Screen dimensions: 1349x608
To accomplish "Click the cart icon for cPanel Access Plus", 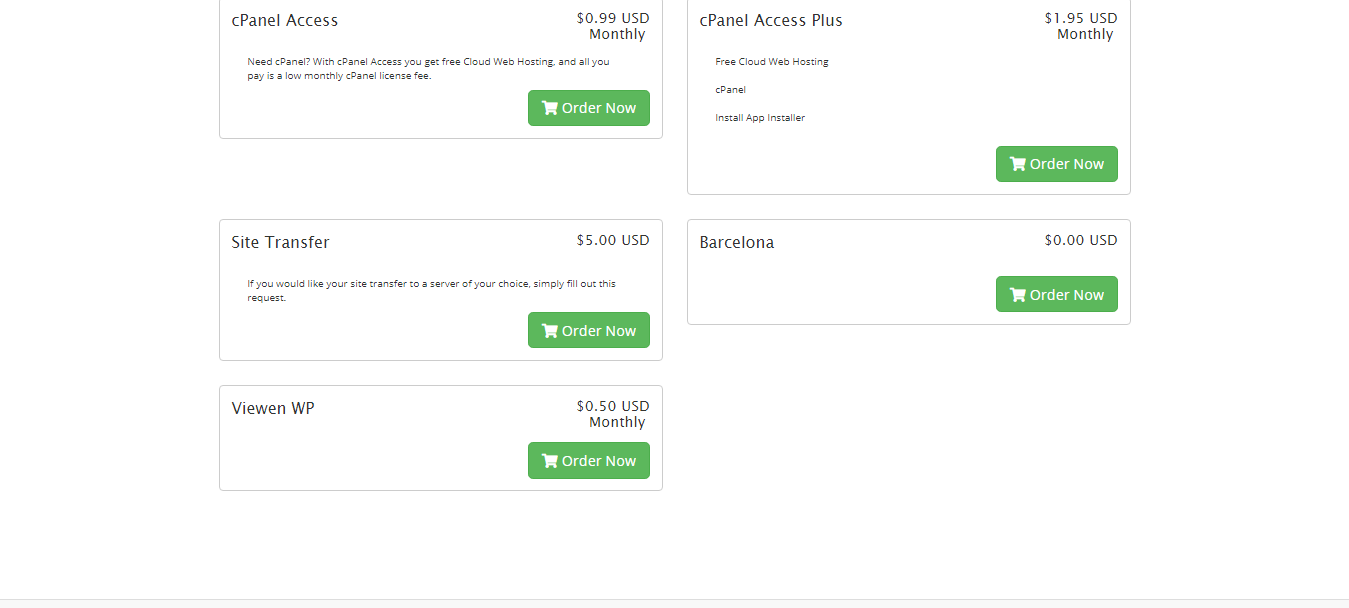I will (1018, 164).
